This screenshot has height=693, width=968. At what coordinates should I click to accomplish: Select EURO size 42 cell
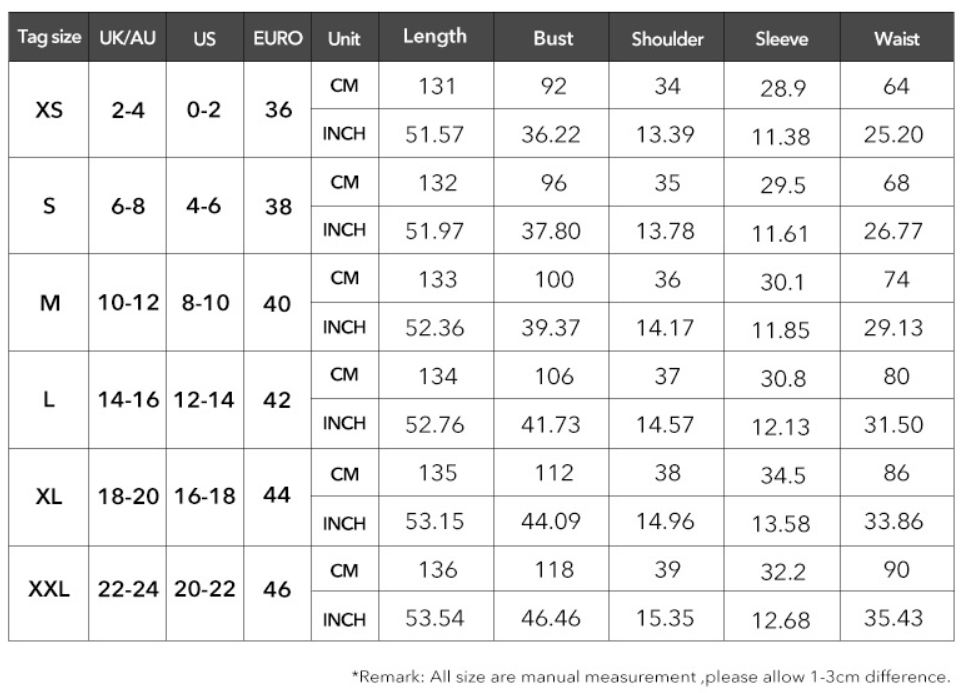tap(277, 400)
